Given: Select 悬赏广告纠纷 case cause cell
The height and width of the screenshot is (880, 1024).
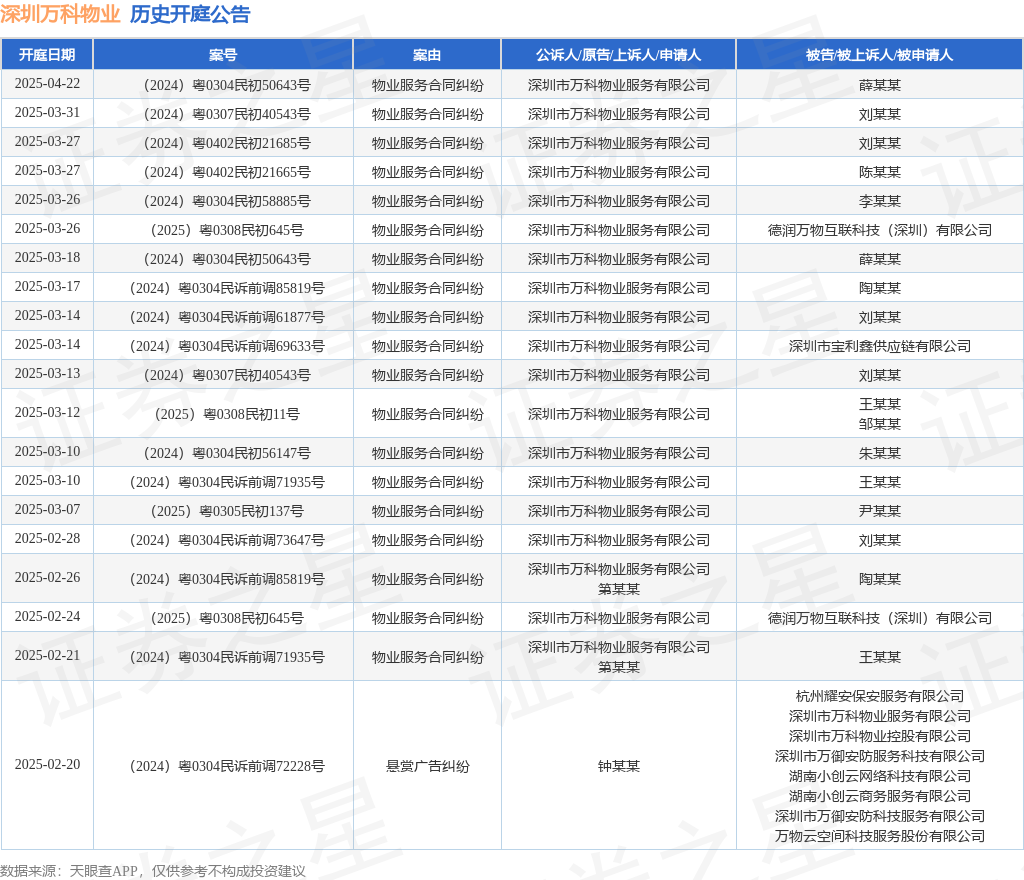Looking at the screenshot, I should coord(427,766).
